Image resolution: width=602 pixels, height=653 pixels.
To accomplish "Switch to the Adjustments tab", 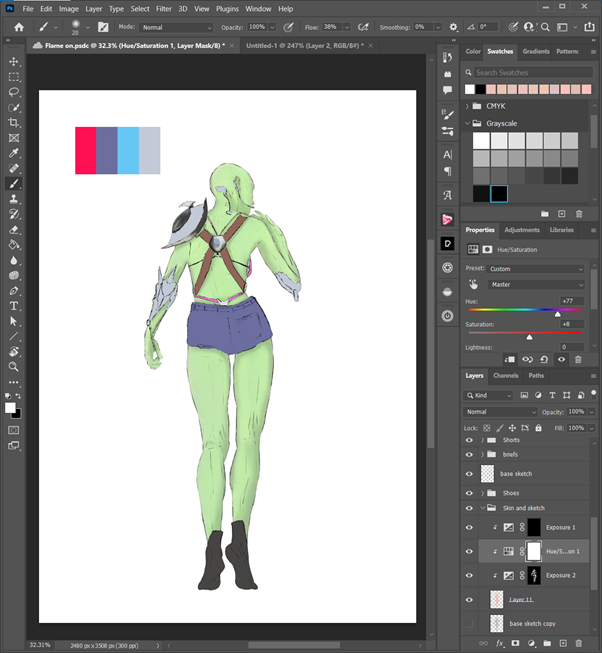I will click(x=521, y=230).
